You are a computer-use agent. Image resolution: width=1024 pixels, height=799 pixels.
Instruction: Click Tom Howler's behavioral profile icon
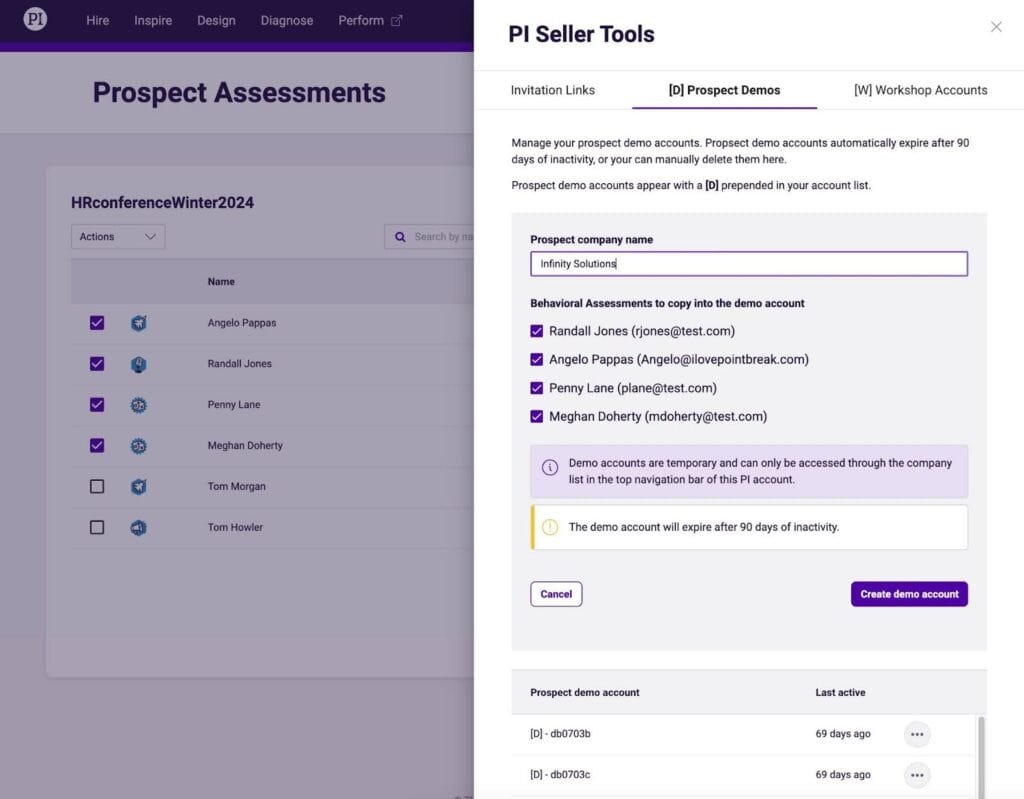click(139, 527)
